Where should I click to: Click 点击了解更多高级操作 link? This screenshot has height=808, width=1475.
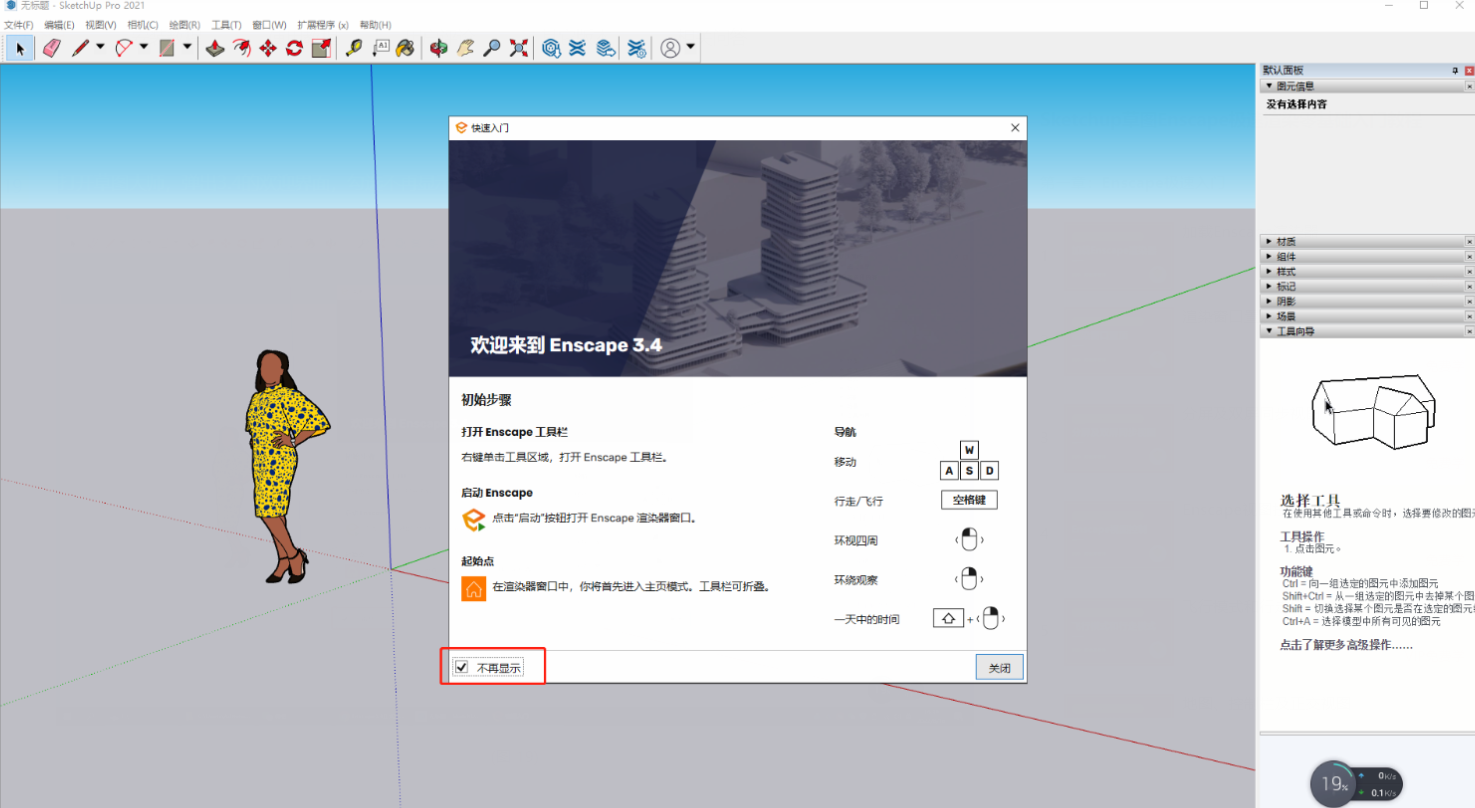tap(1346, 645)
